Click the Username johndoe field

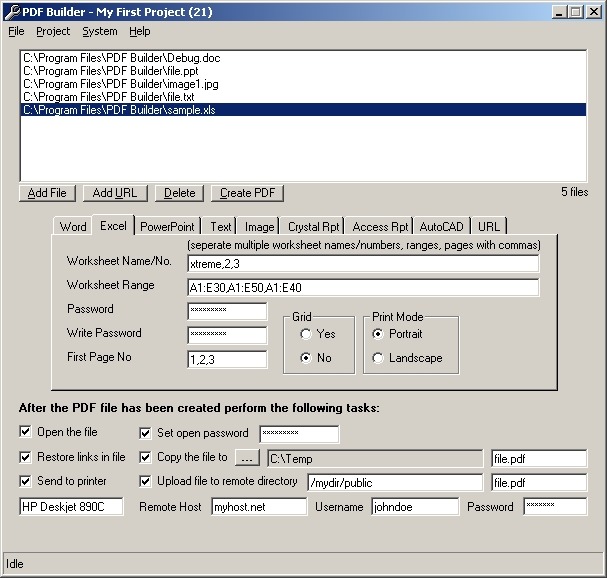[415, 506]
